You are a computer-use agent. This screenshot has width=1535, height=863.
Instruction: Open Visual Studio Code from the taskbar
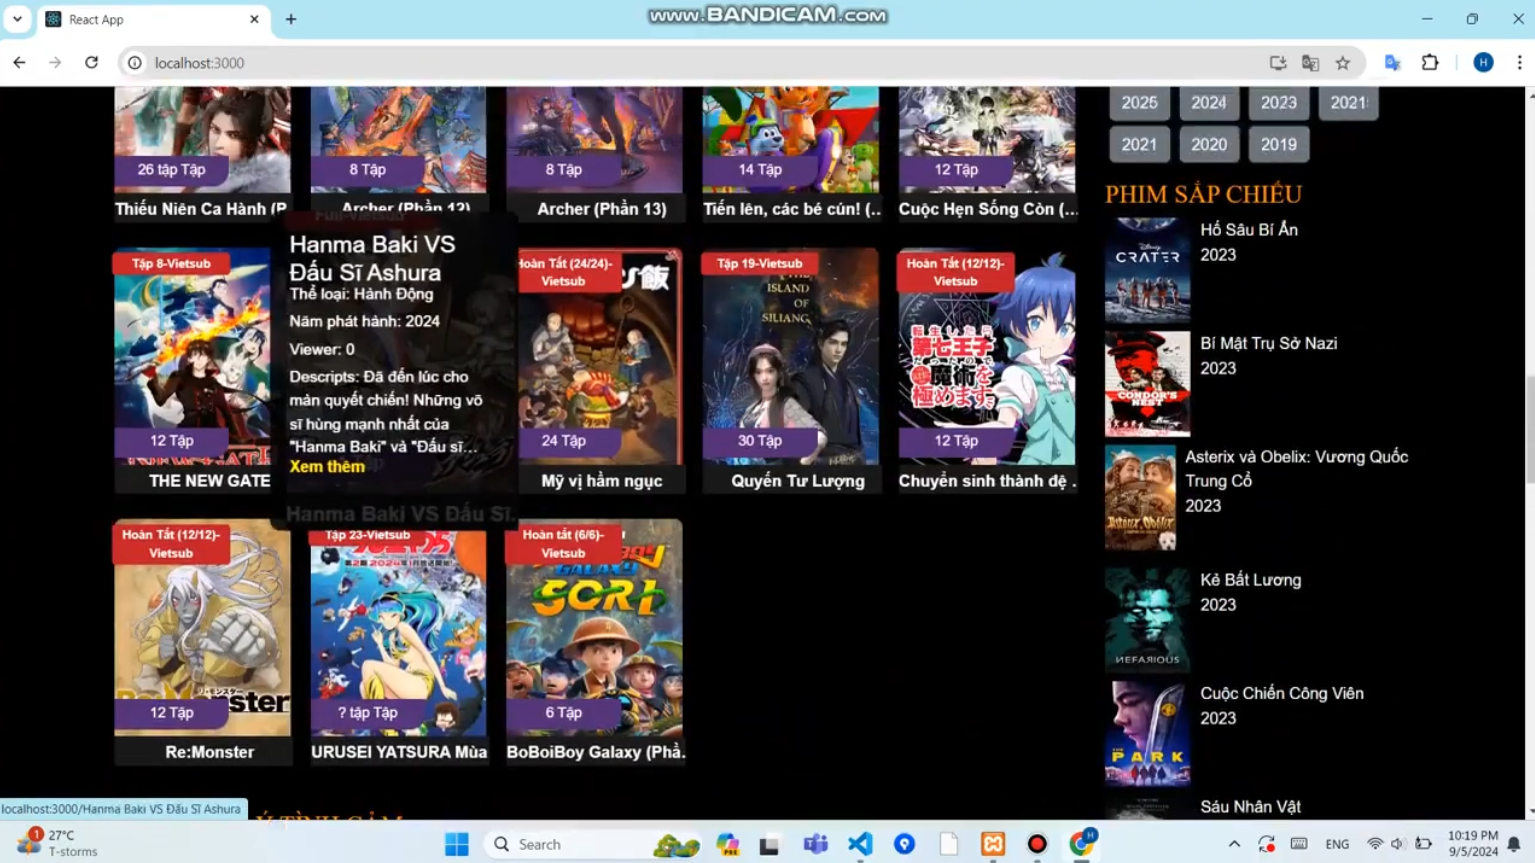click(860, 844)
